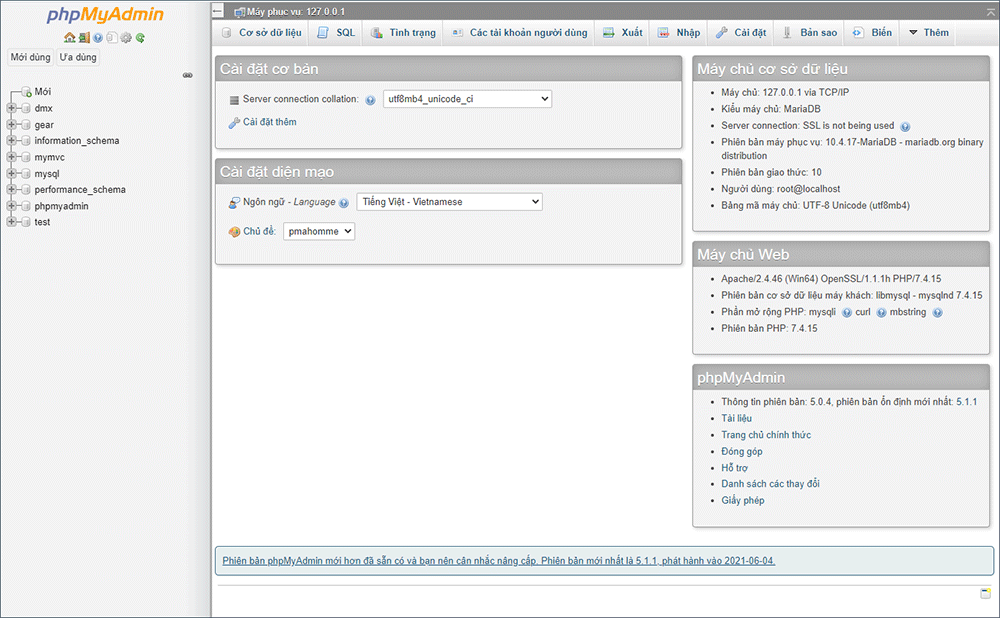The width and height of the screenshot is (1000, 618).
Task: Select the Nhập import tab
Action: pos(679,33)
